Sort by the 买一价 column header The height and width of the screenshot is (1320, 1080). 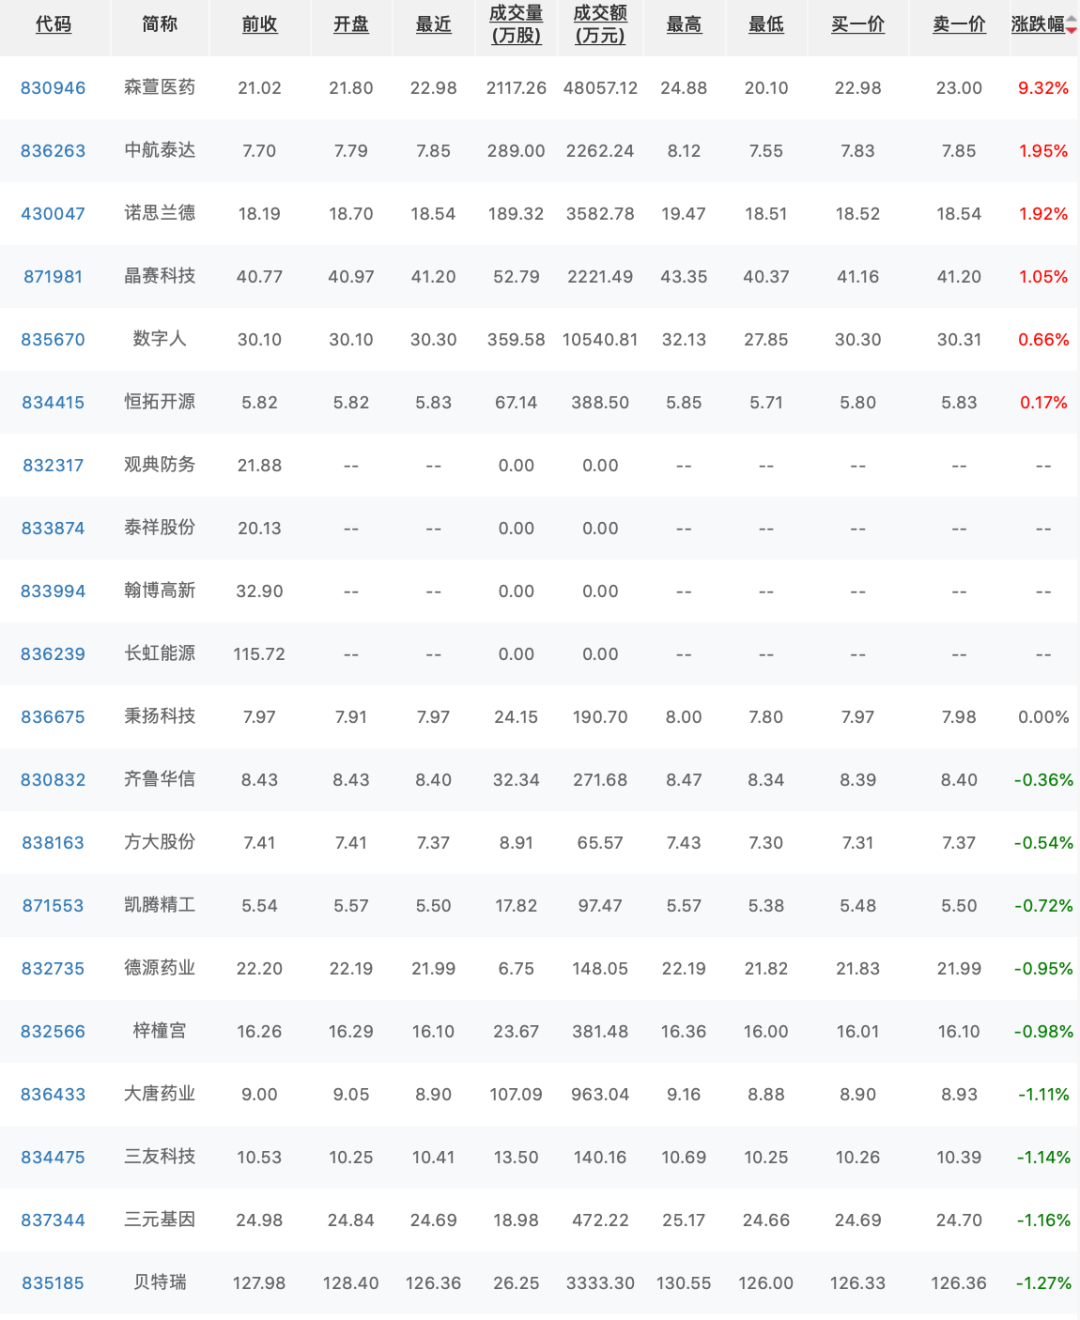858,24
